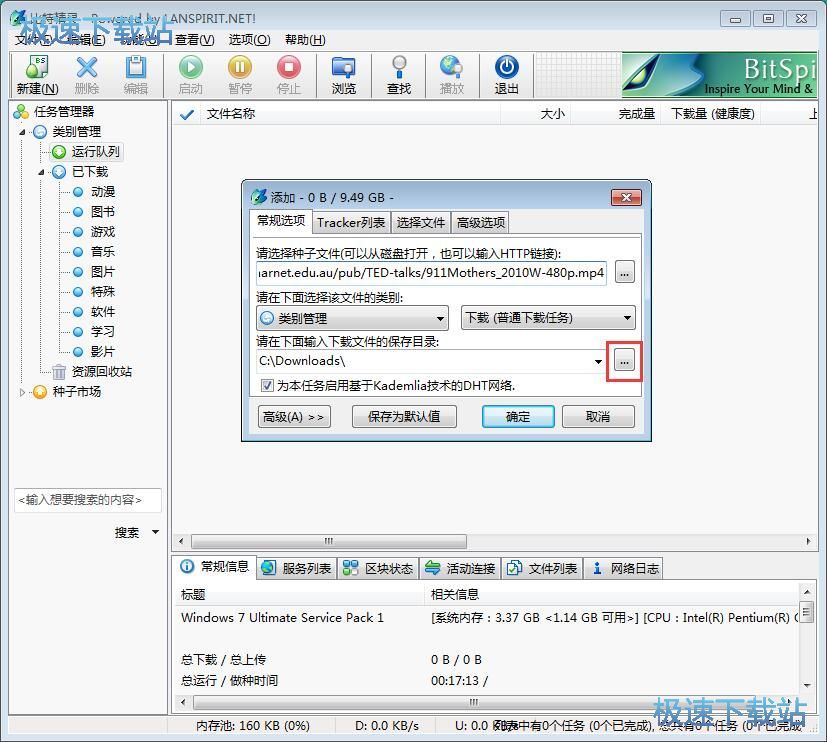Click the 搜索 search button in sidebar
827x742 pixels.
[x=127, y=532]
